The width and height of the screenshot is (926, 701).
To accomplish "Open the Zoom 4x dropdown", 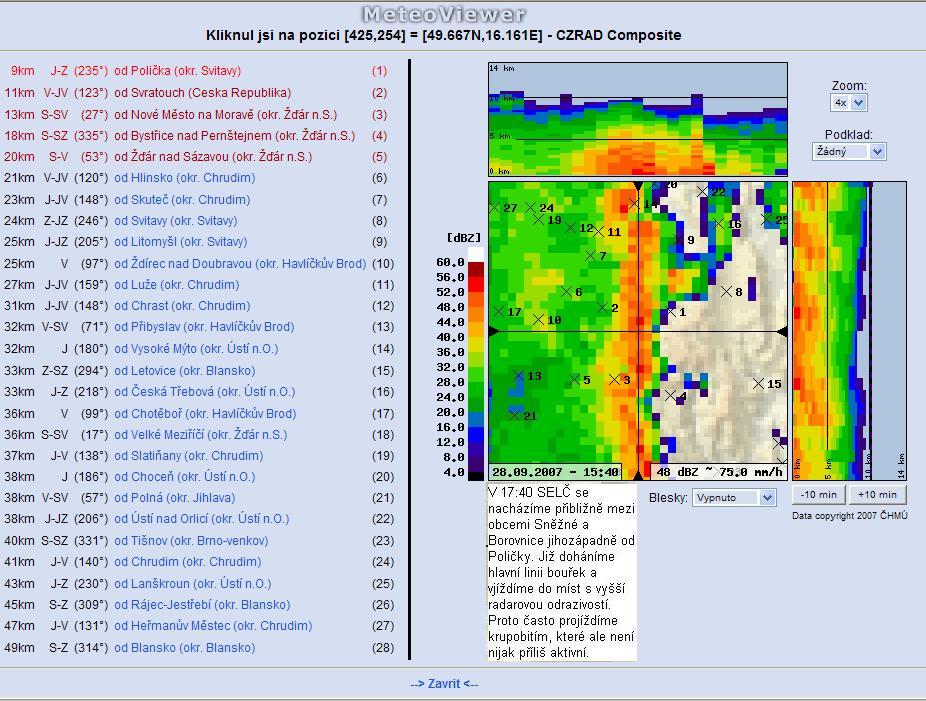I will [x=848, y=103].
